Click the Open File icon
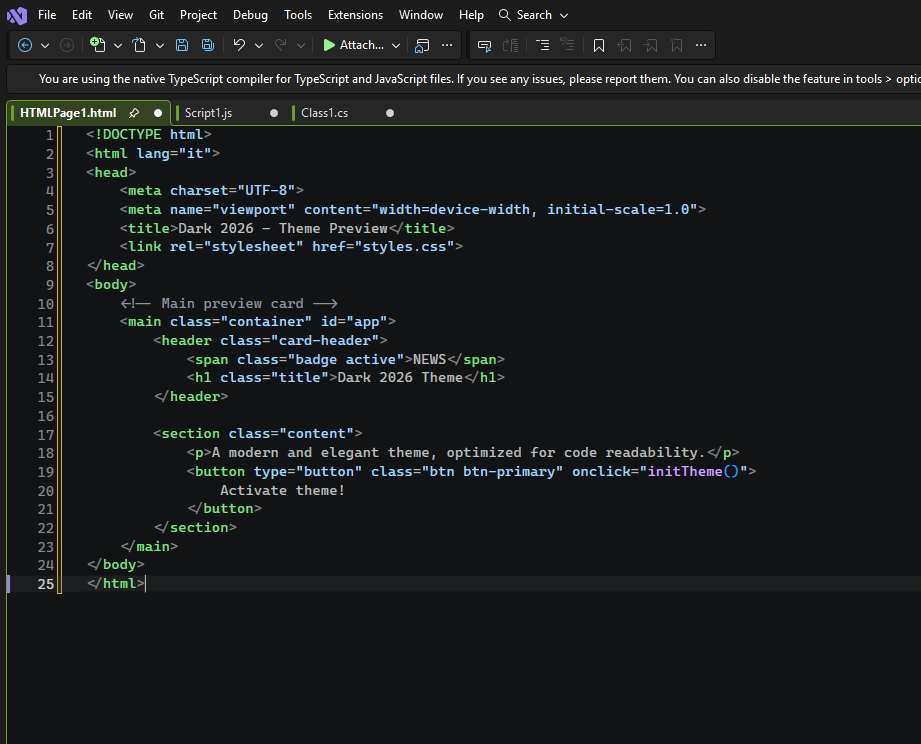 139,45
